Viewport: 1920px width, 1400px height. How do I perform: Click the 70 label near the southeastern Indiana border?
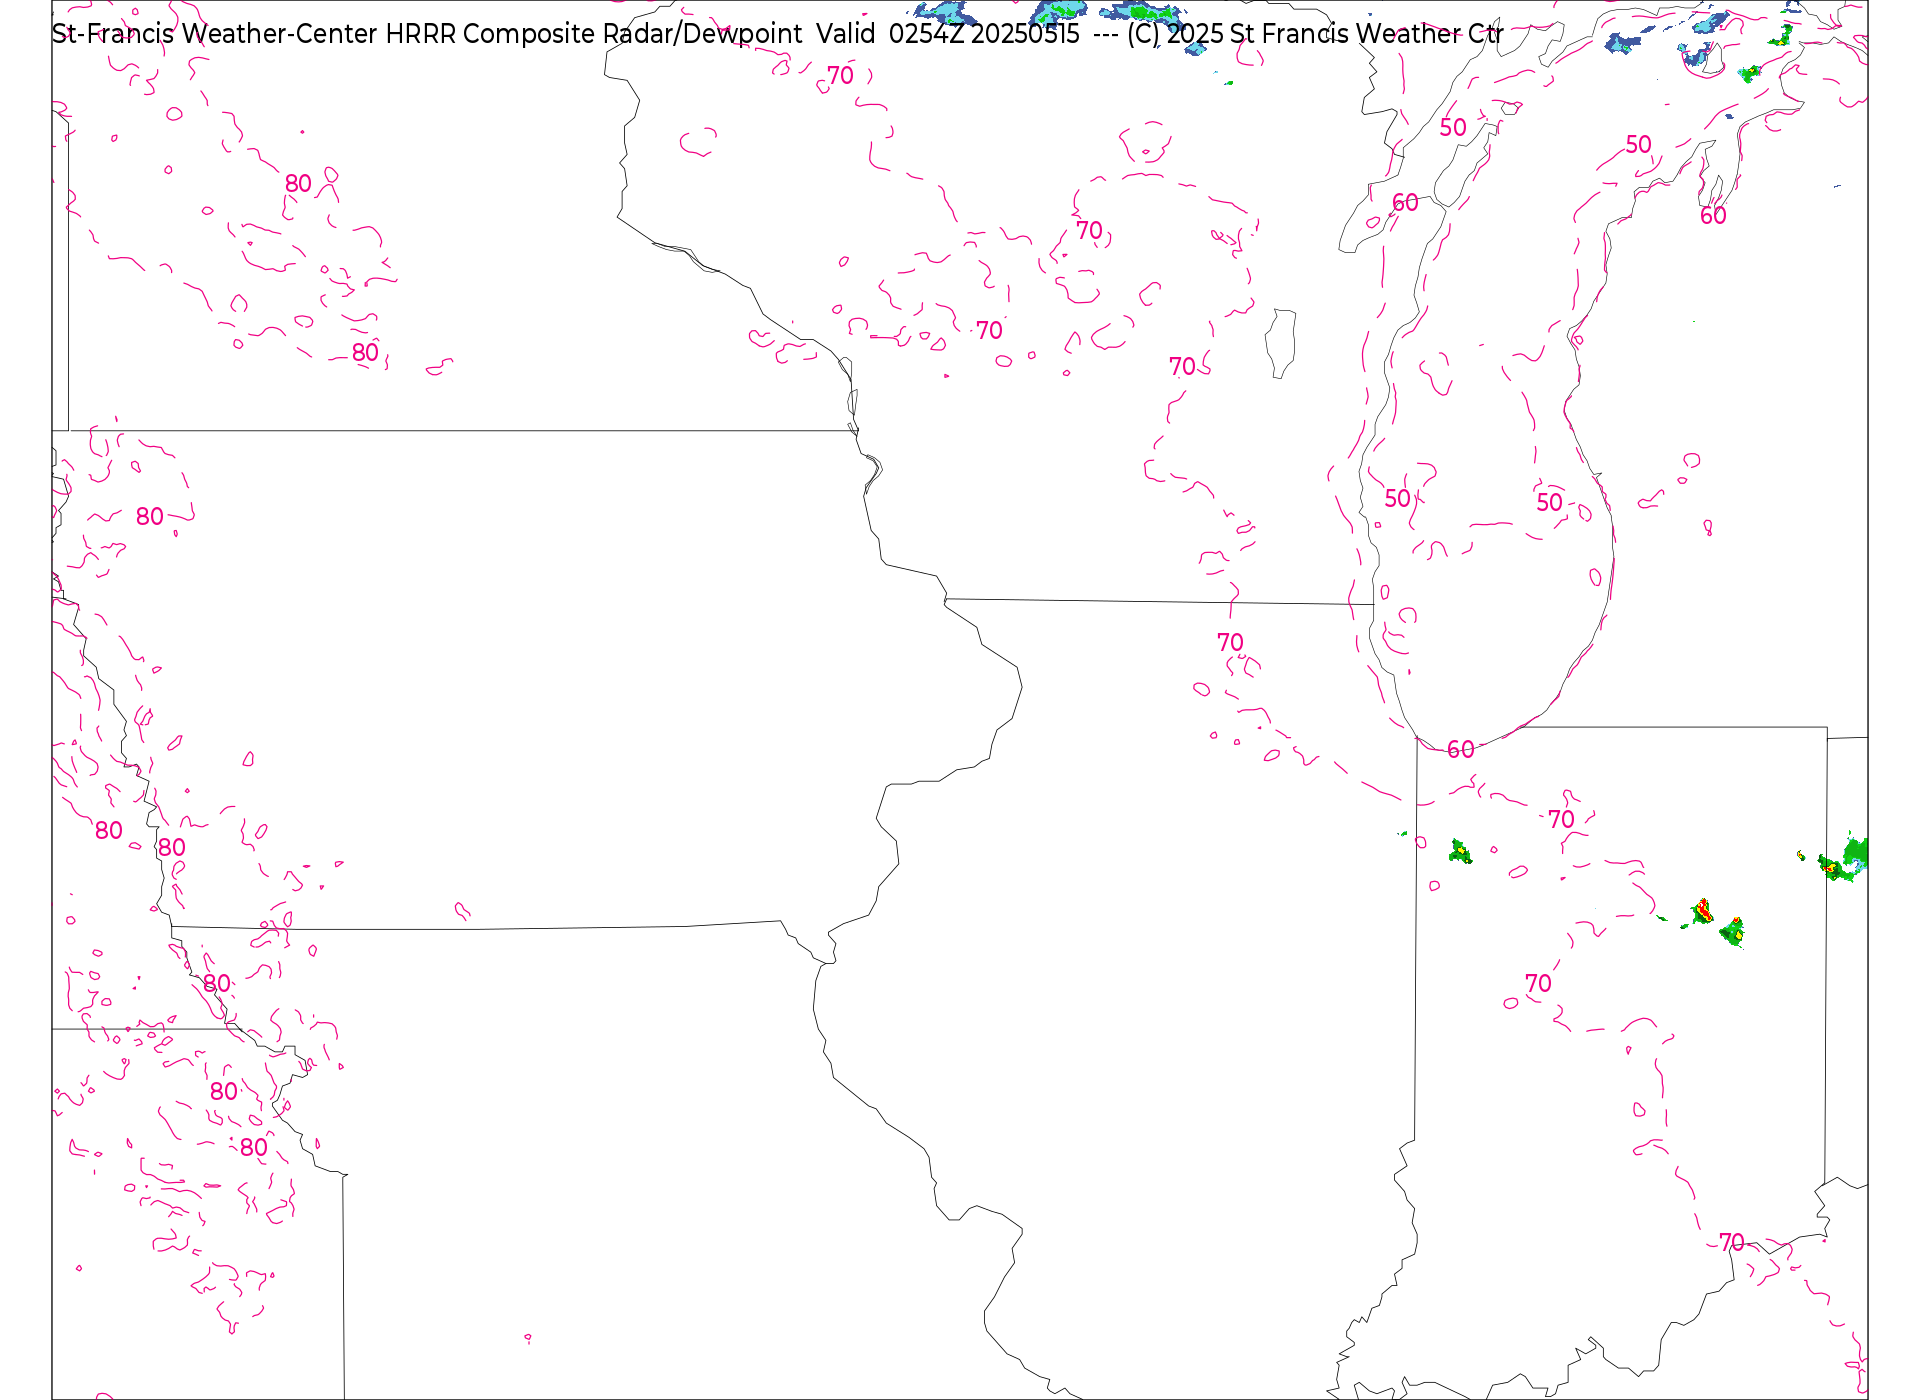(1732, 1242)
